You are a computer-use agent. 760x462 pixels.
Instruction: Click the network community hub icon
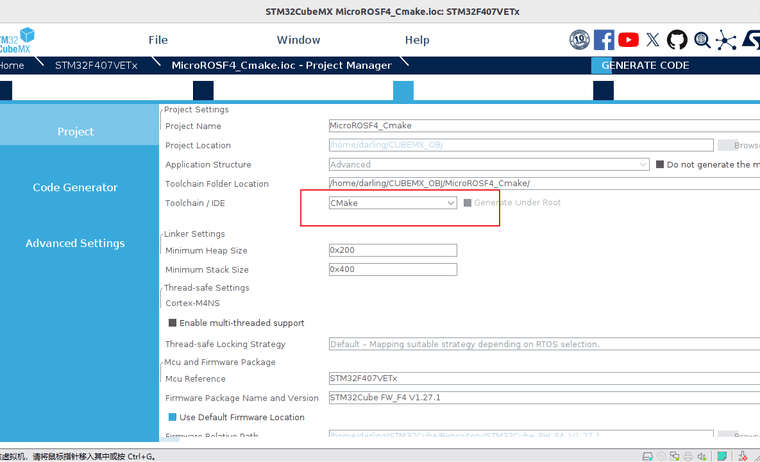[726, 40]
